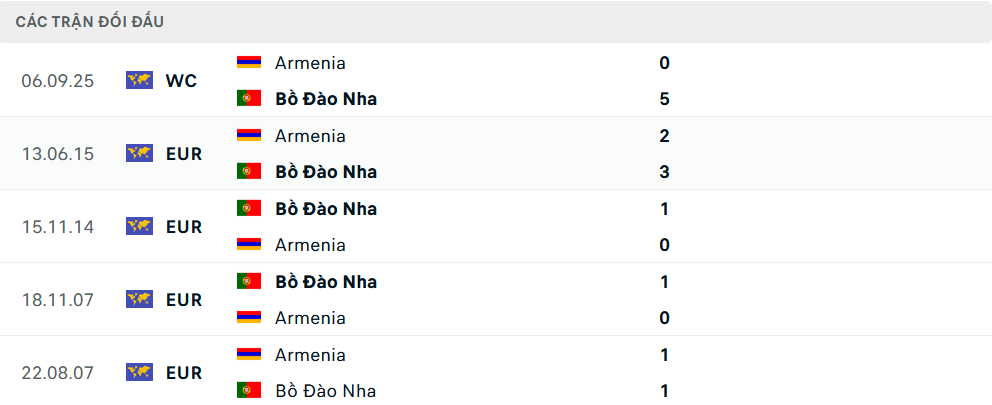Image resolution: width=992 pixels, height=405 pixels.
Task: Click the world map icon beside WC
Action: point(139,80)
